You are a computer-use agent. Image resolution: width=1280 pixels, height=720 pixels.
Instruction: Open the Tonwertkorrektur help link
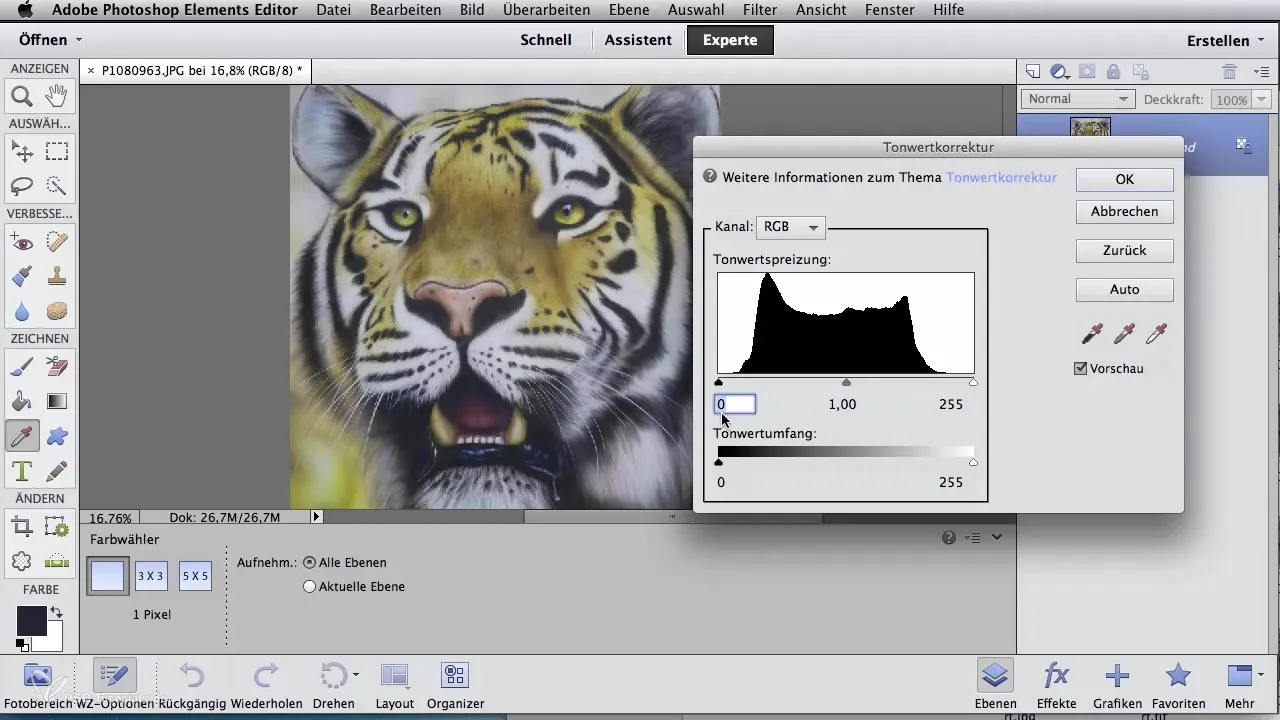1001,177
